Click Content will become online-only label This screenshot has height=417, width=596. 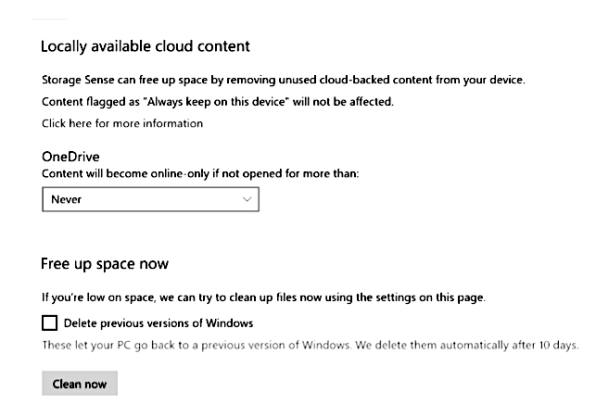pos(200,173)
